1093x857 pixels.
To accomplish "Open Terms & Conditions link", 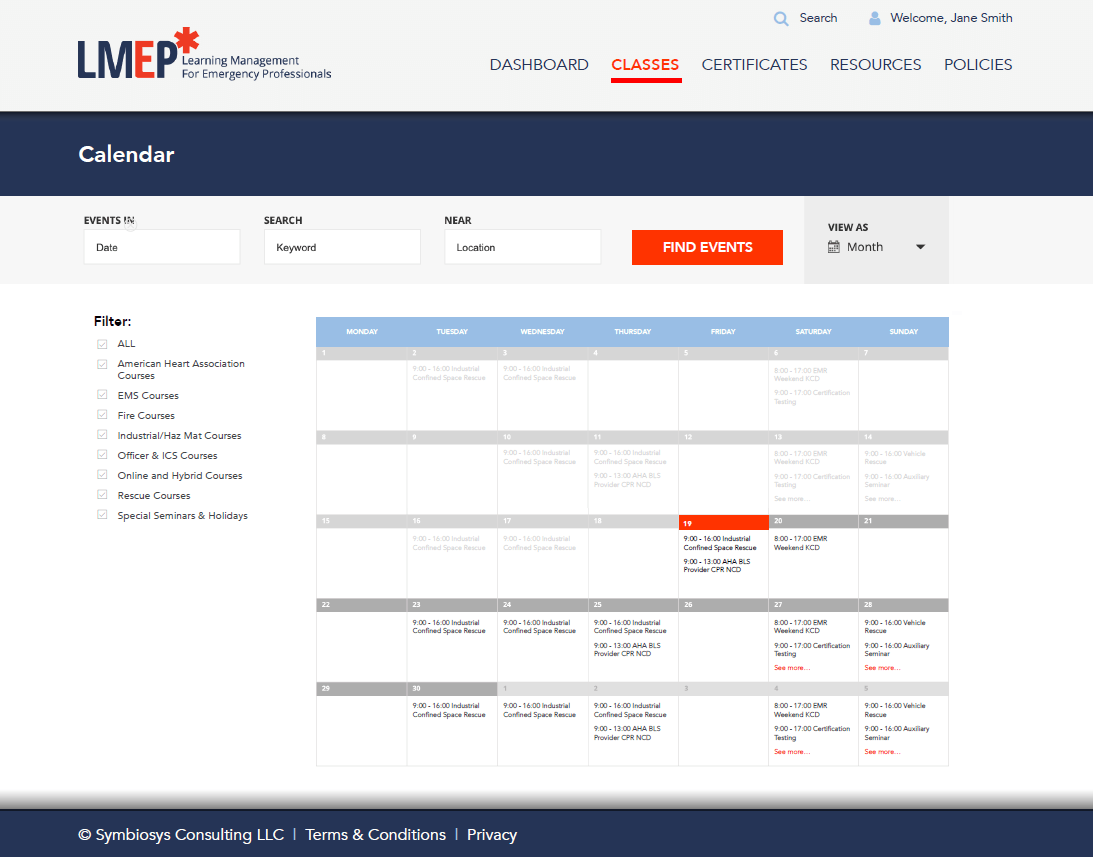I will 376,835.
